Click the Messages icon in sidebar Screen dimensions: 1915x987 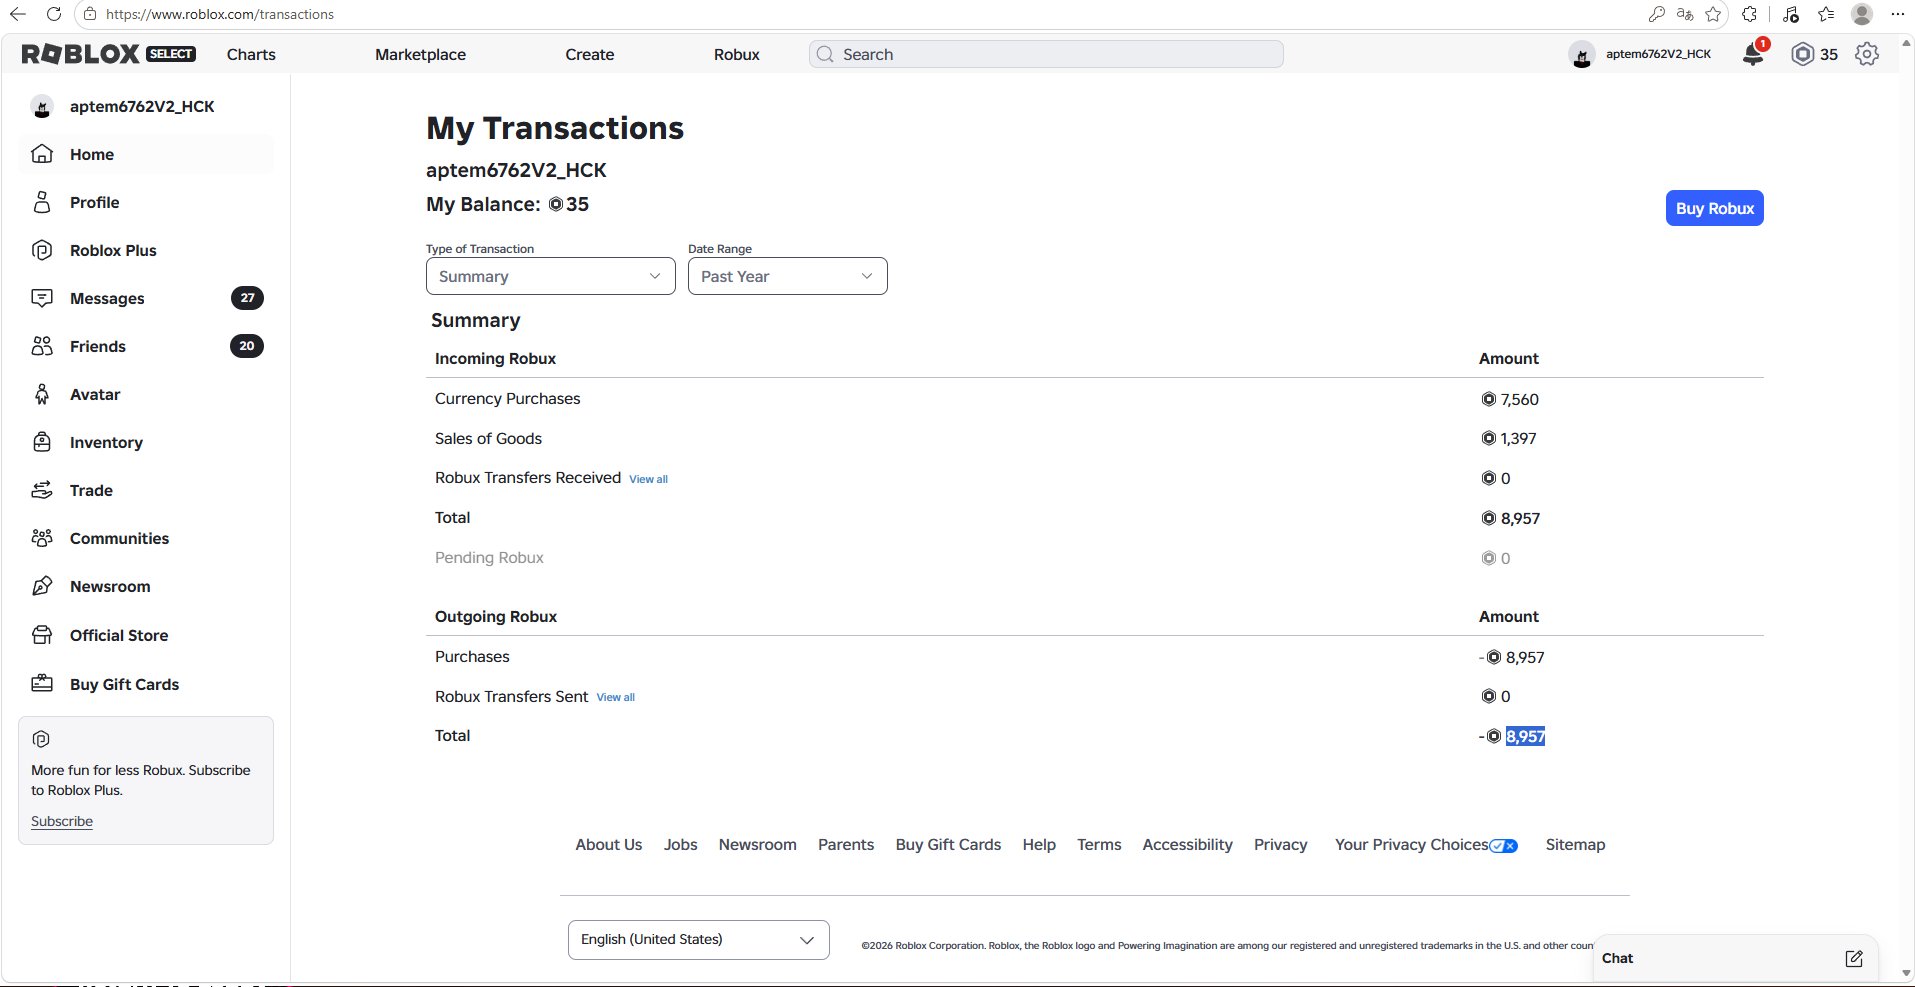point(42,298)
